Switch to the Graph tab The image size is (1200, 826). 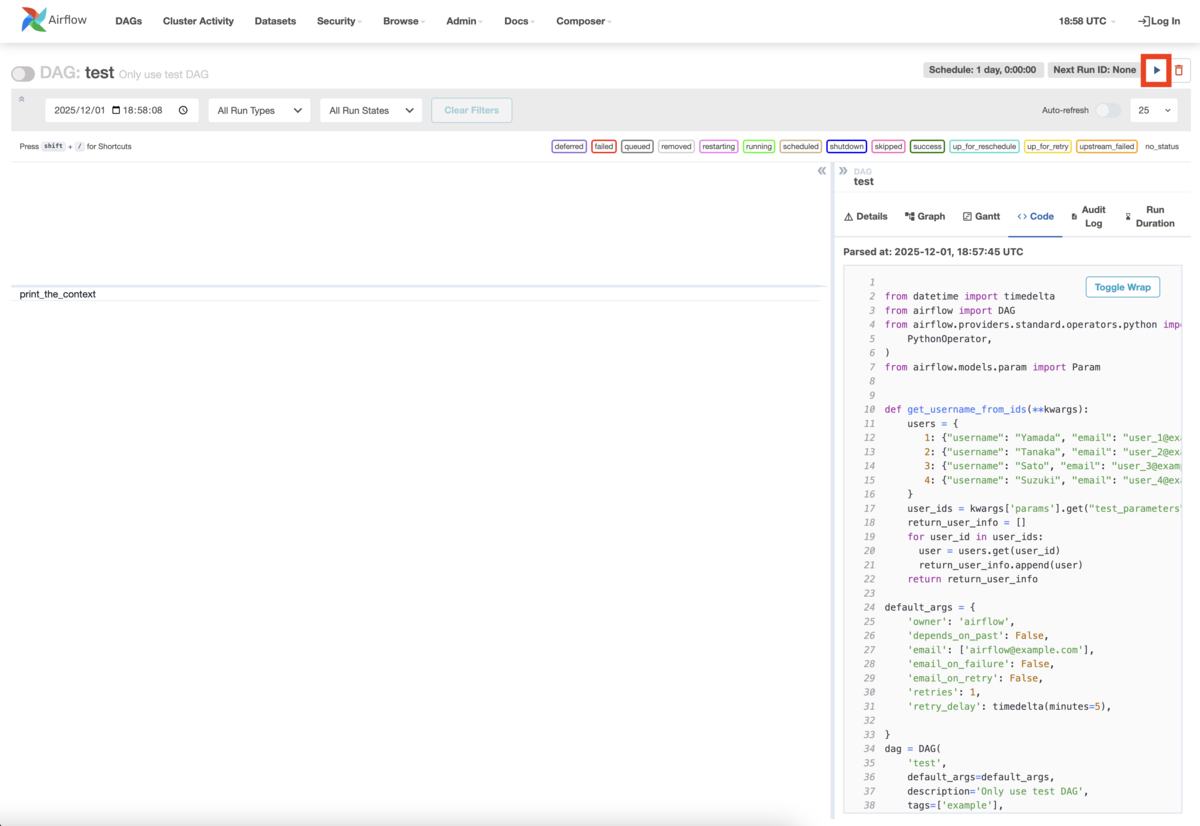click(925, 216)
